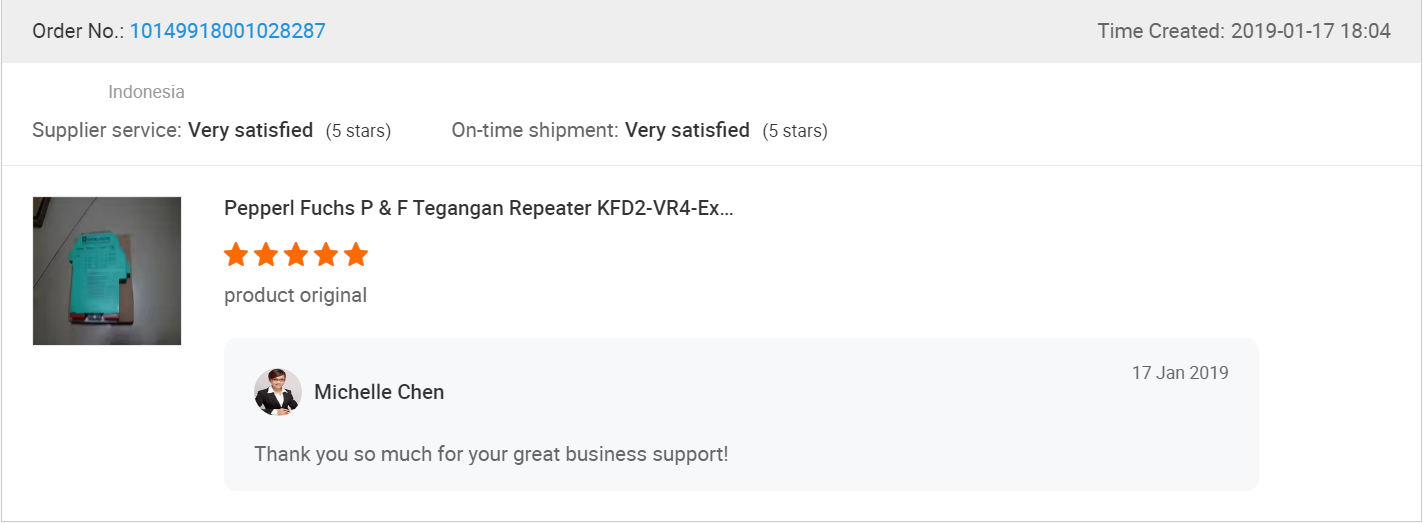Click the third orange rating star
Viewport: 1423px width, 523px height.
click(x=296, y=255)
